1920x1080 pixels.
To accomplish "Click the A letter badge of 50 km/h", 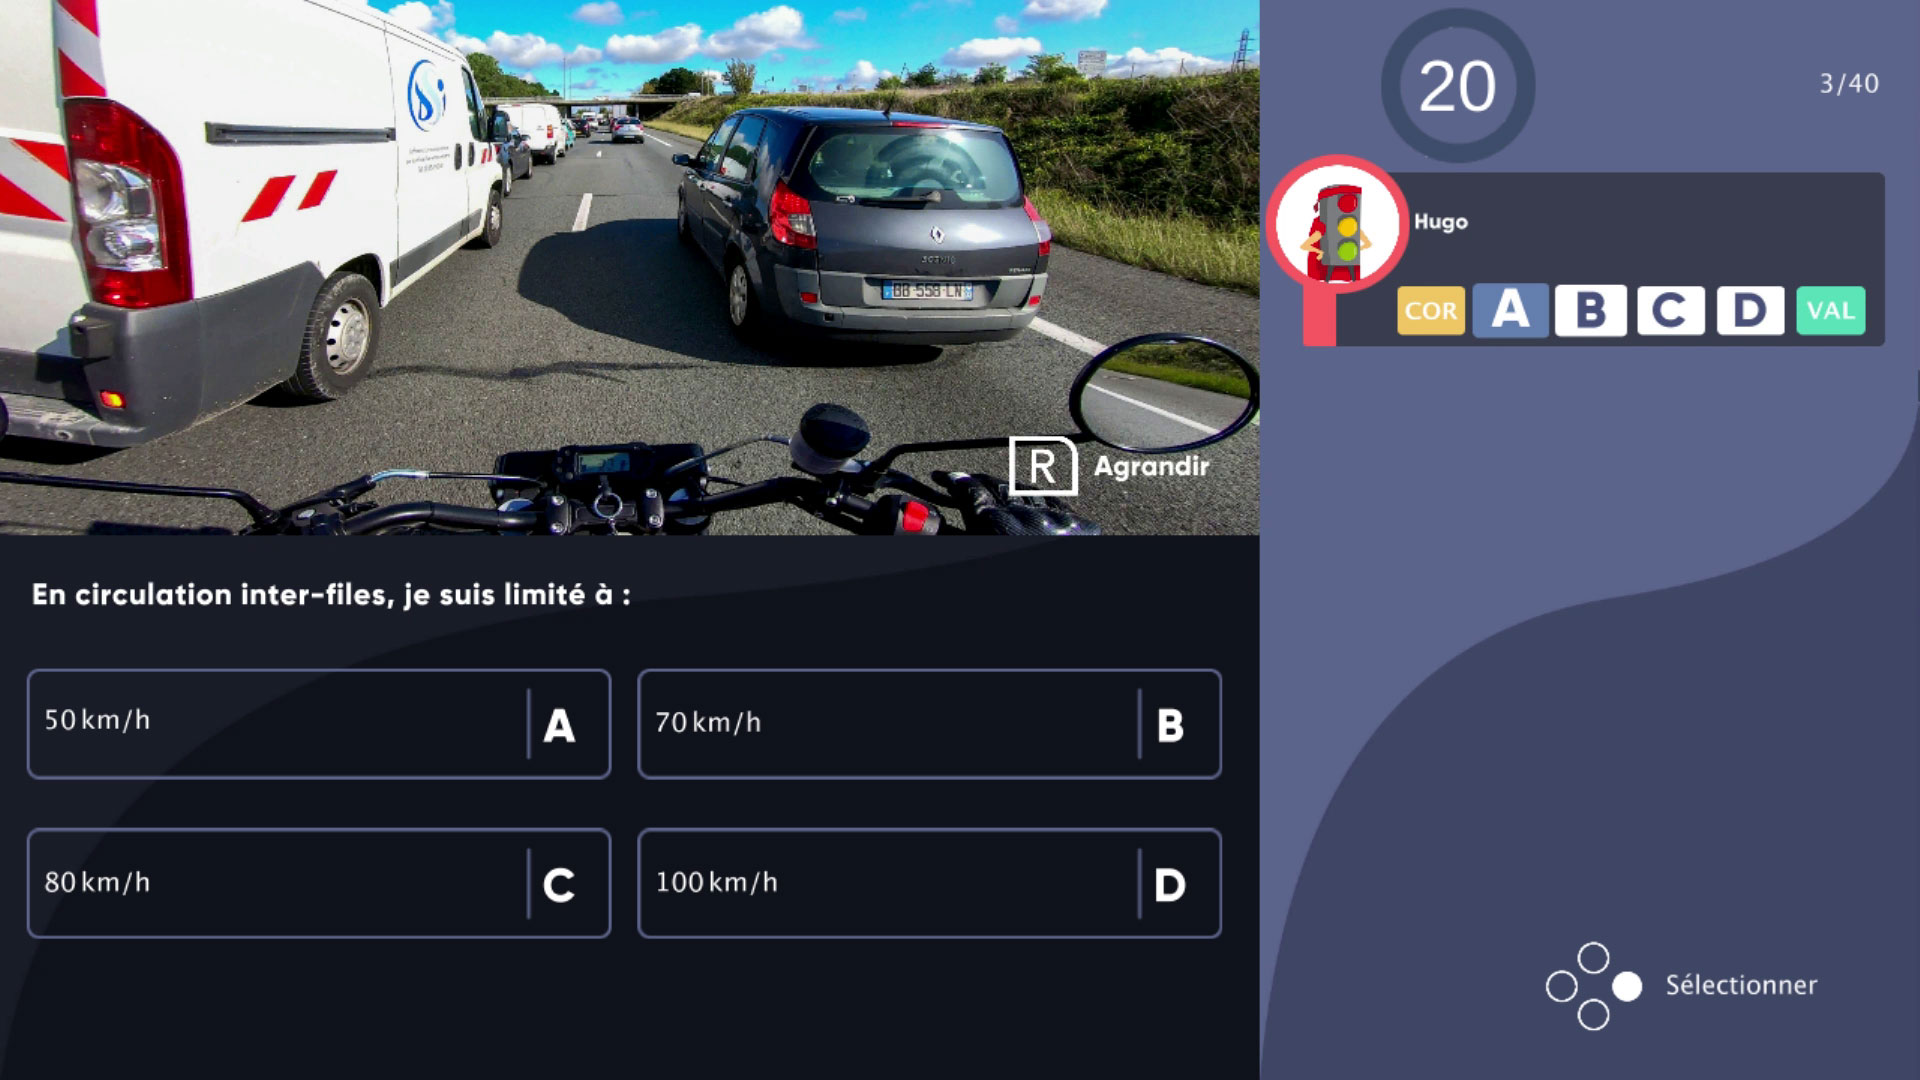I will [x=559, y=725].
